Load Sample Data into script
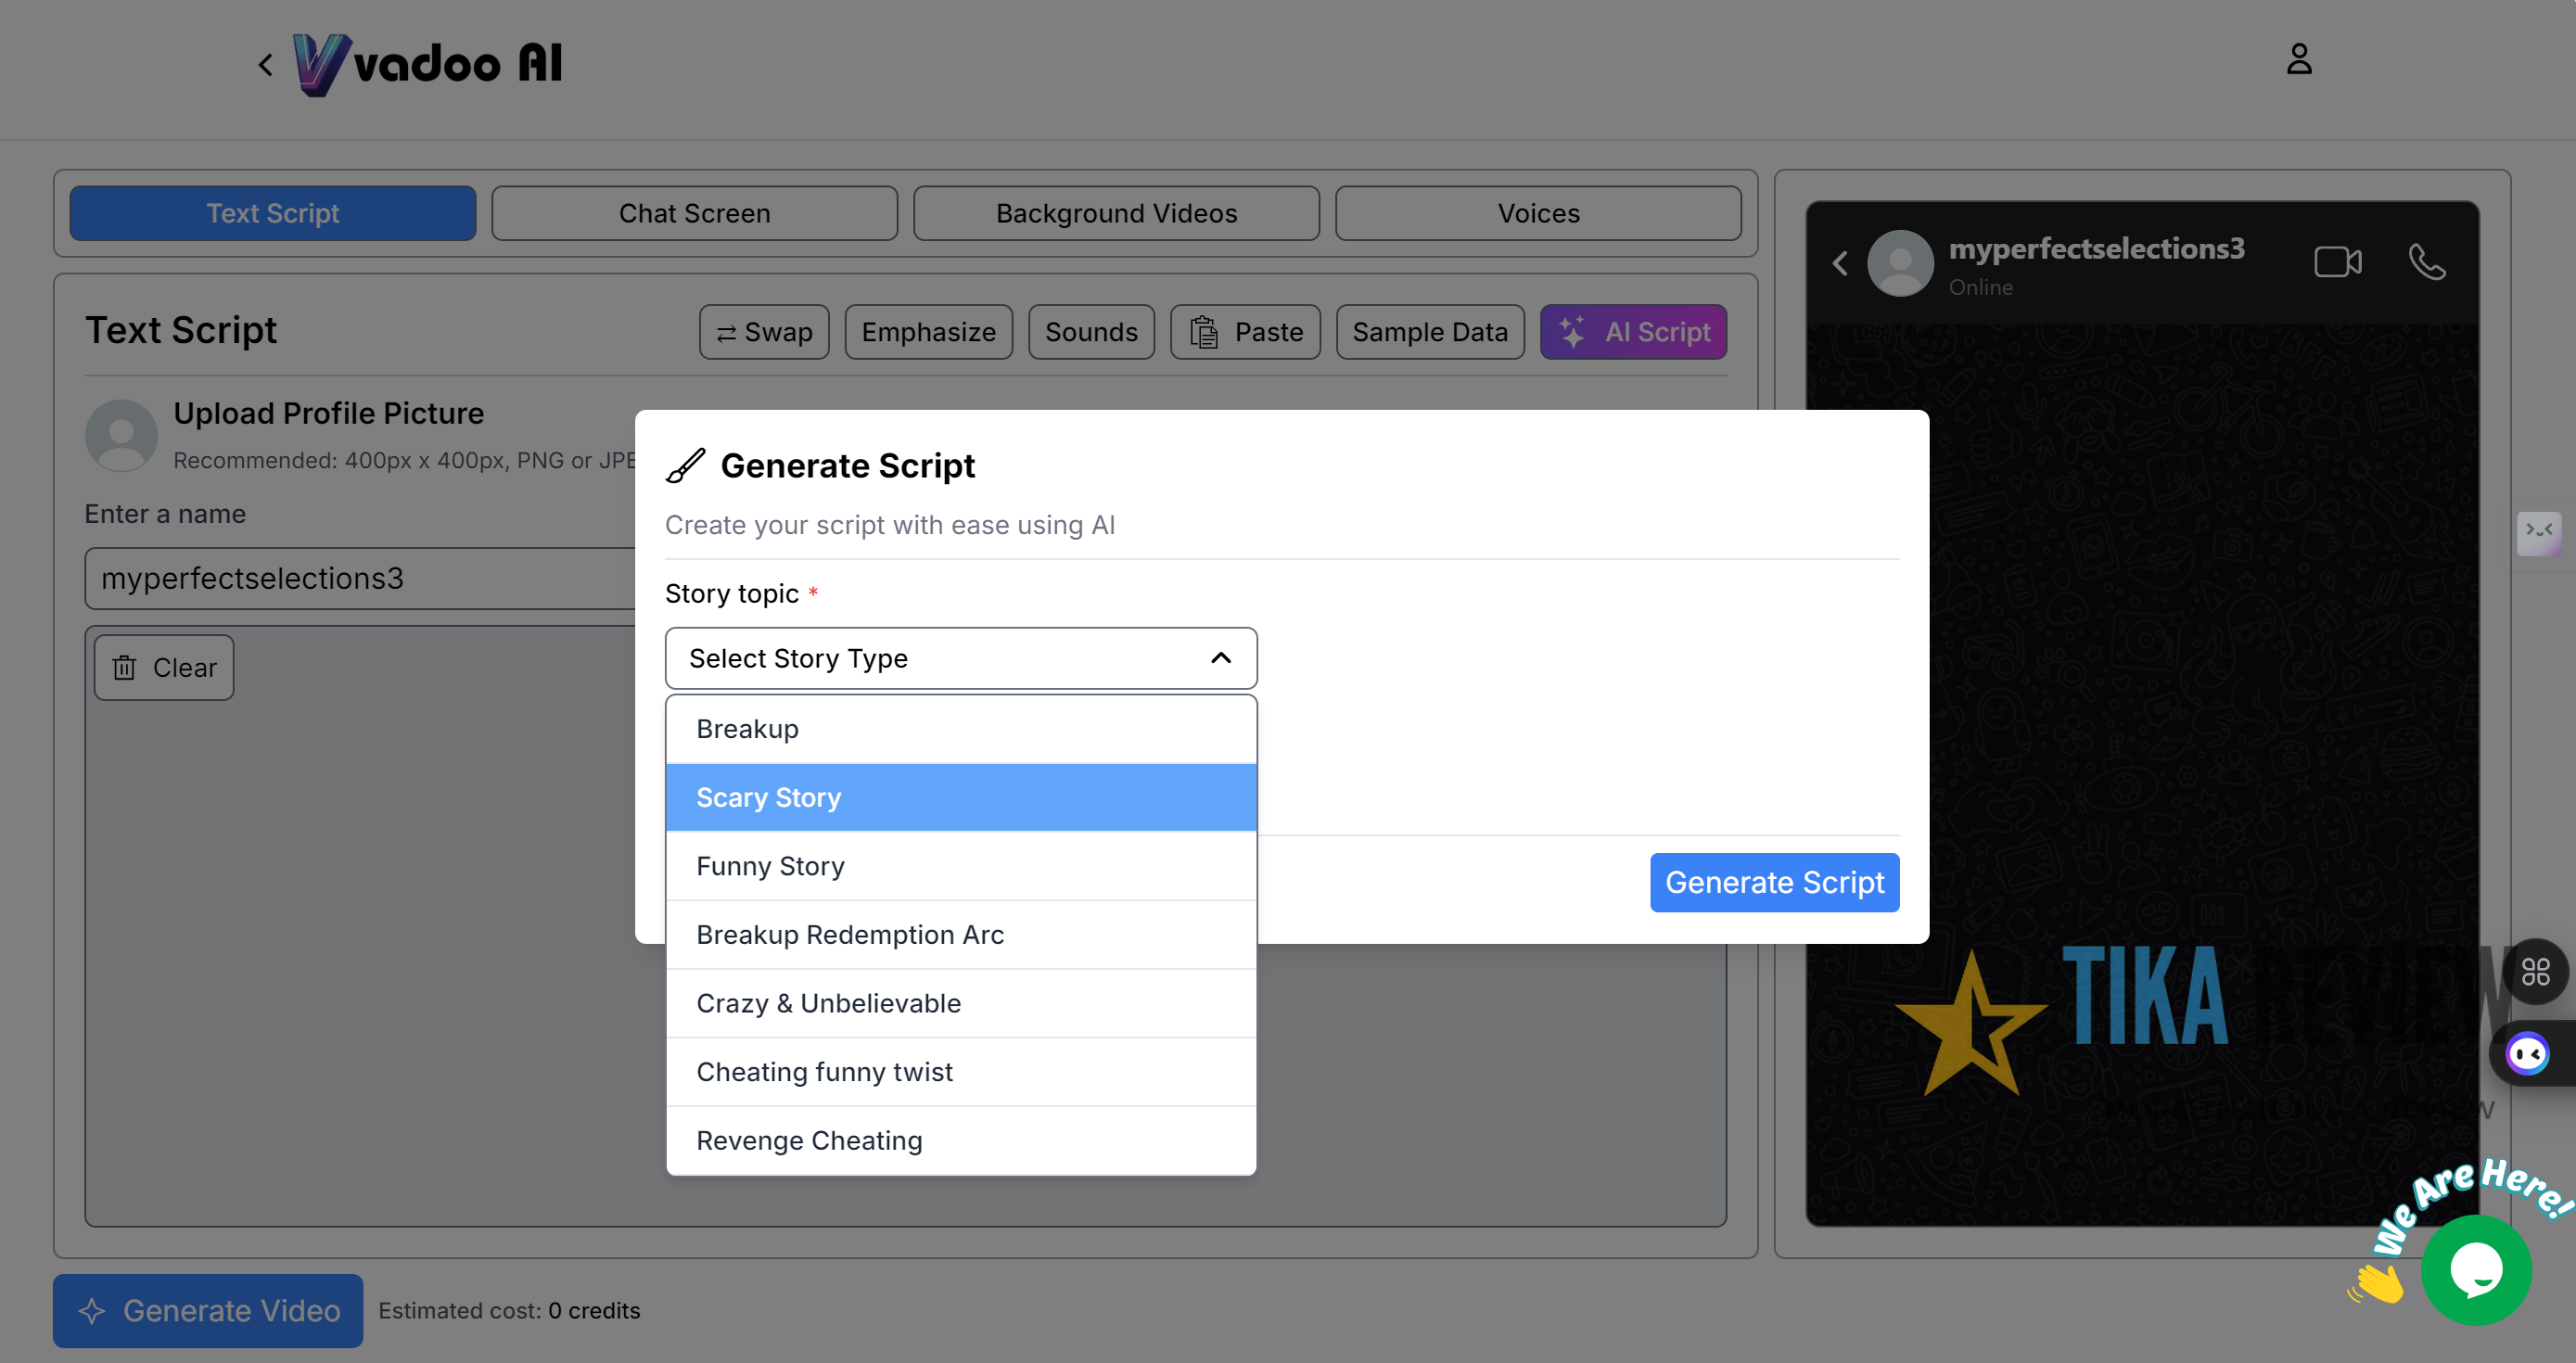The width and height of the screenshot is (2576, 1363). tap(1430, 332)
